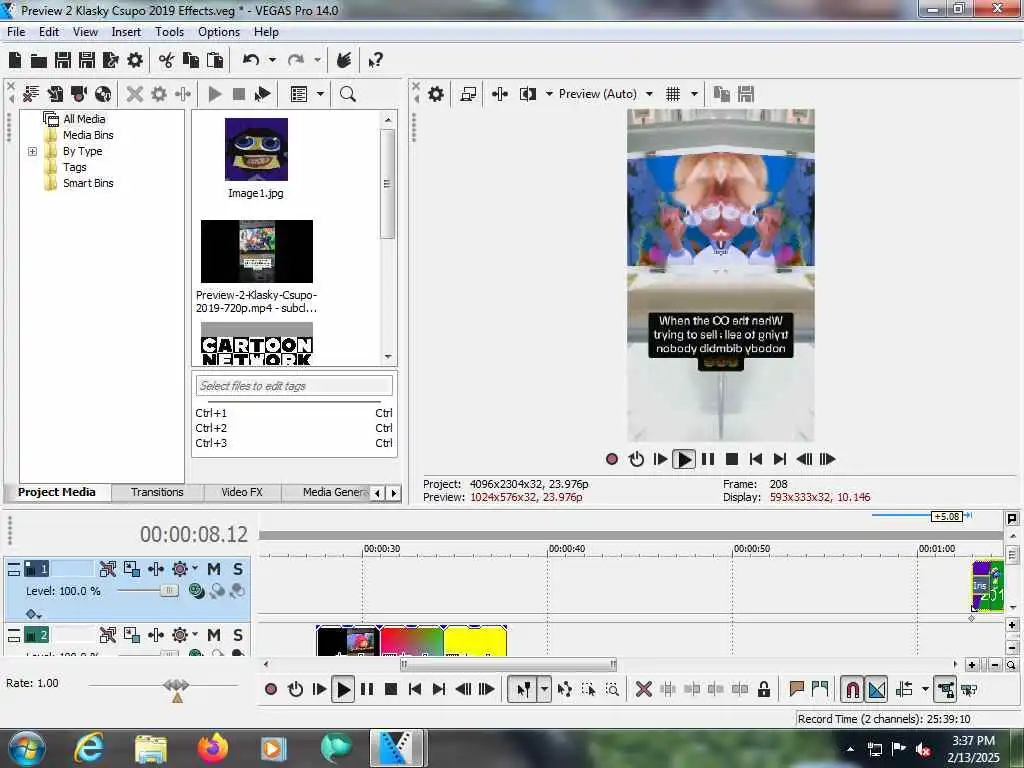Select All Media in the tree

pos(84,119)
